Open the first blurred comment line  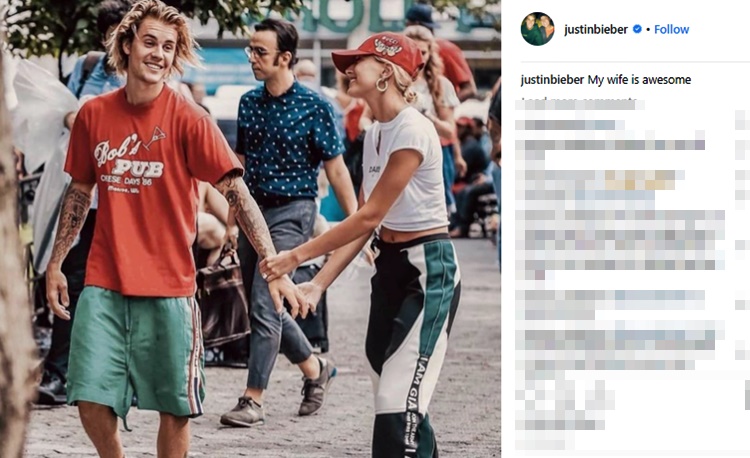569,125
